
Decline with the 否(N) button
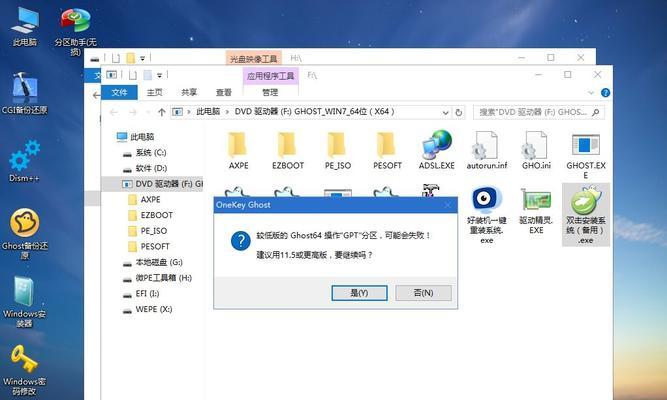423,293
